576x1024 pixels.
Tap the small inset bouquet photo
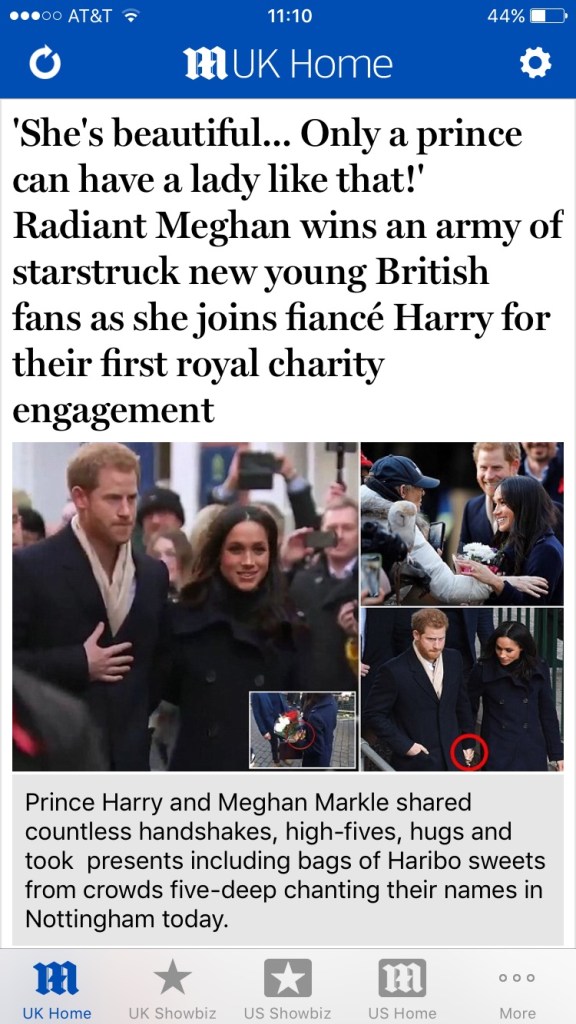point(303,729)
